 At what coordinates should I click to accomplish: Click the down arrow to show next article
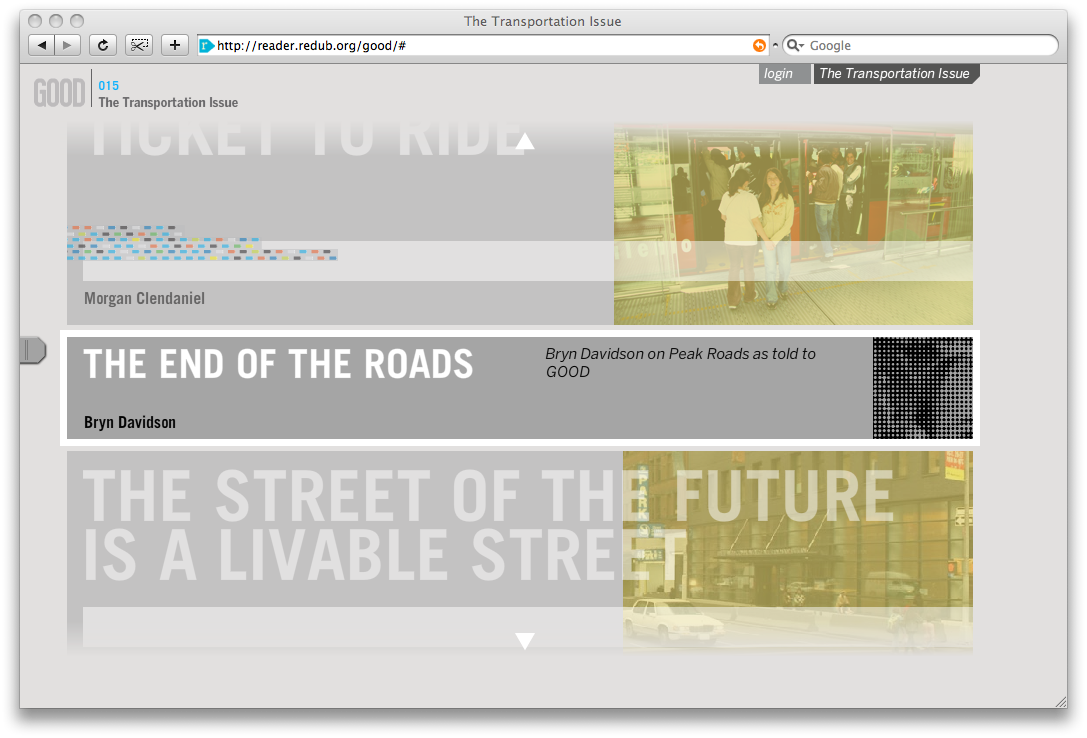coord(525,640)
